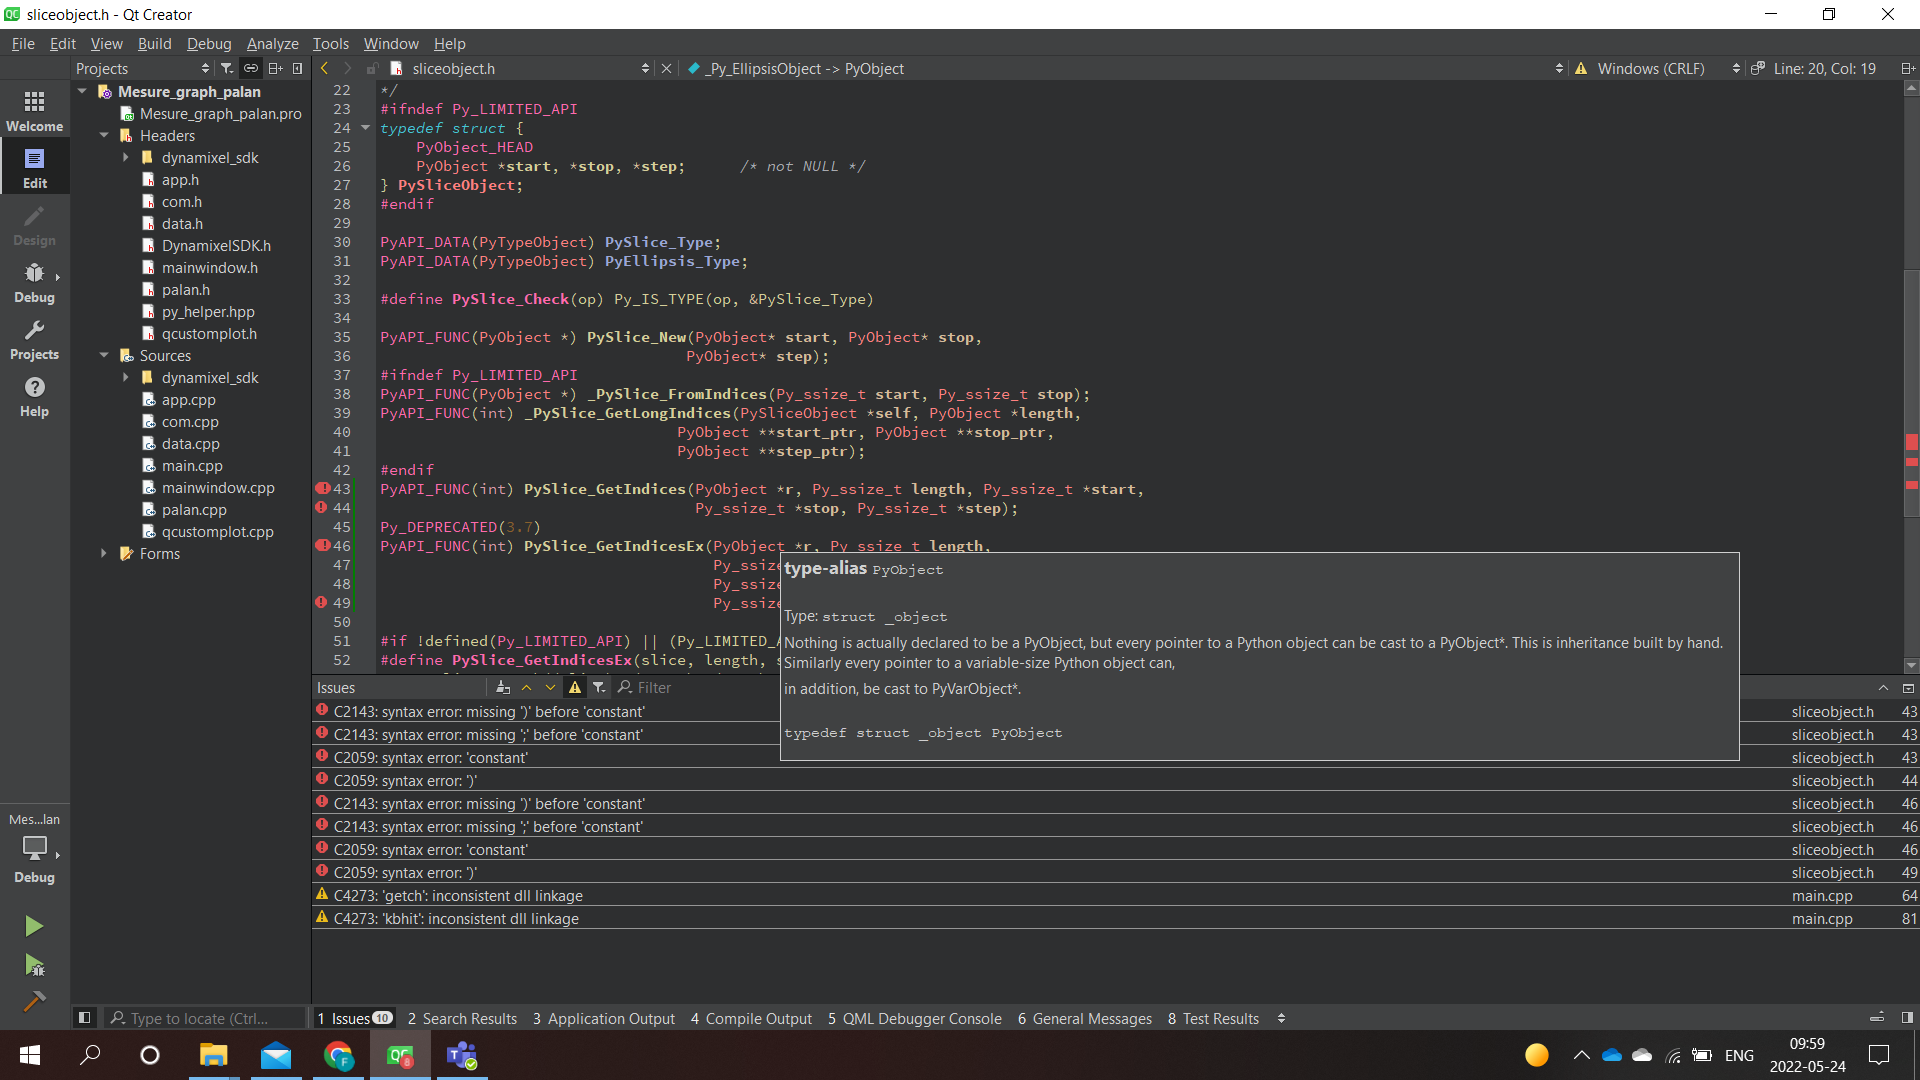The height and width of the screenshot is (1080, 1920).
Task: Click the green Run button
Action: 34,926
